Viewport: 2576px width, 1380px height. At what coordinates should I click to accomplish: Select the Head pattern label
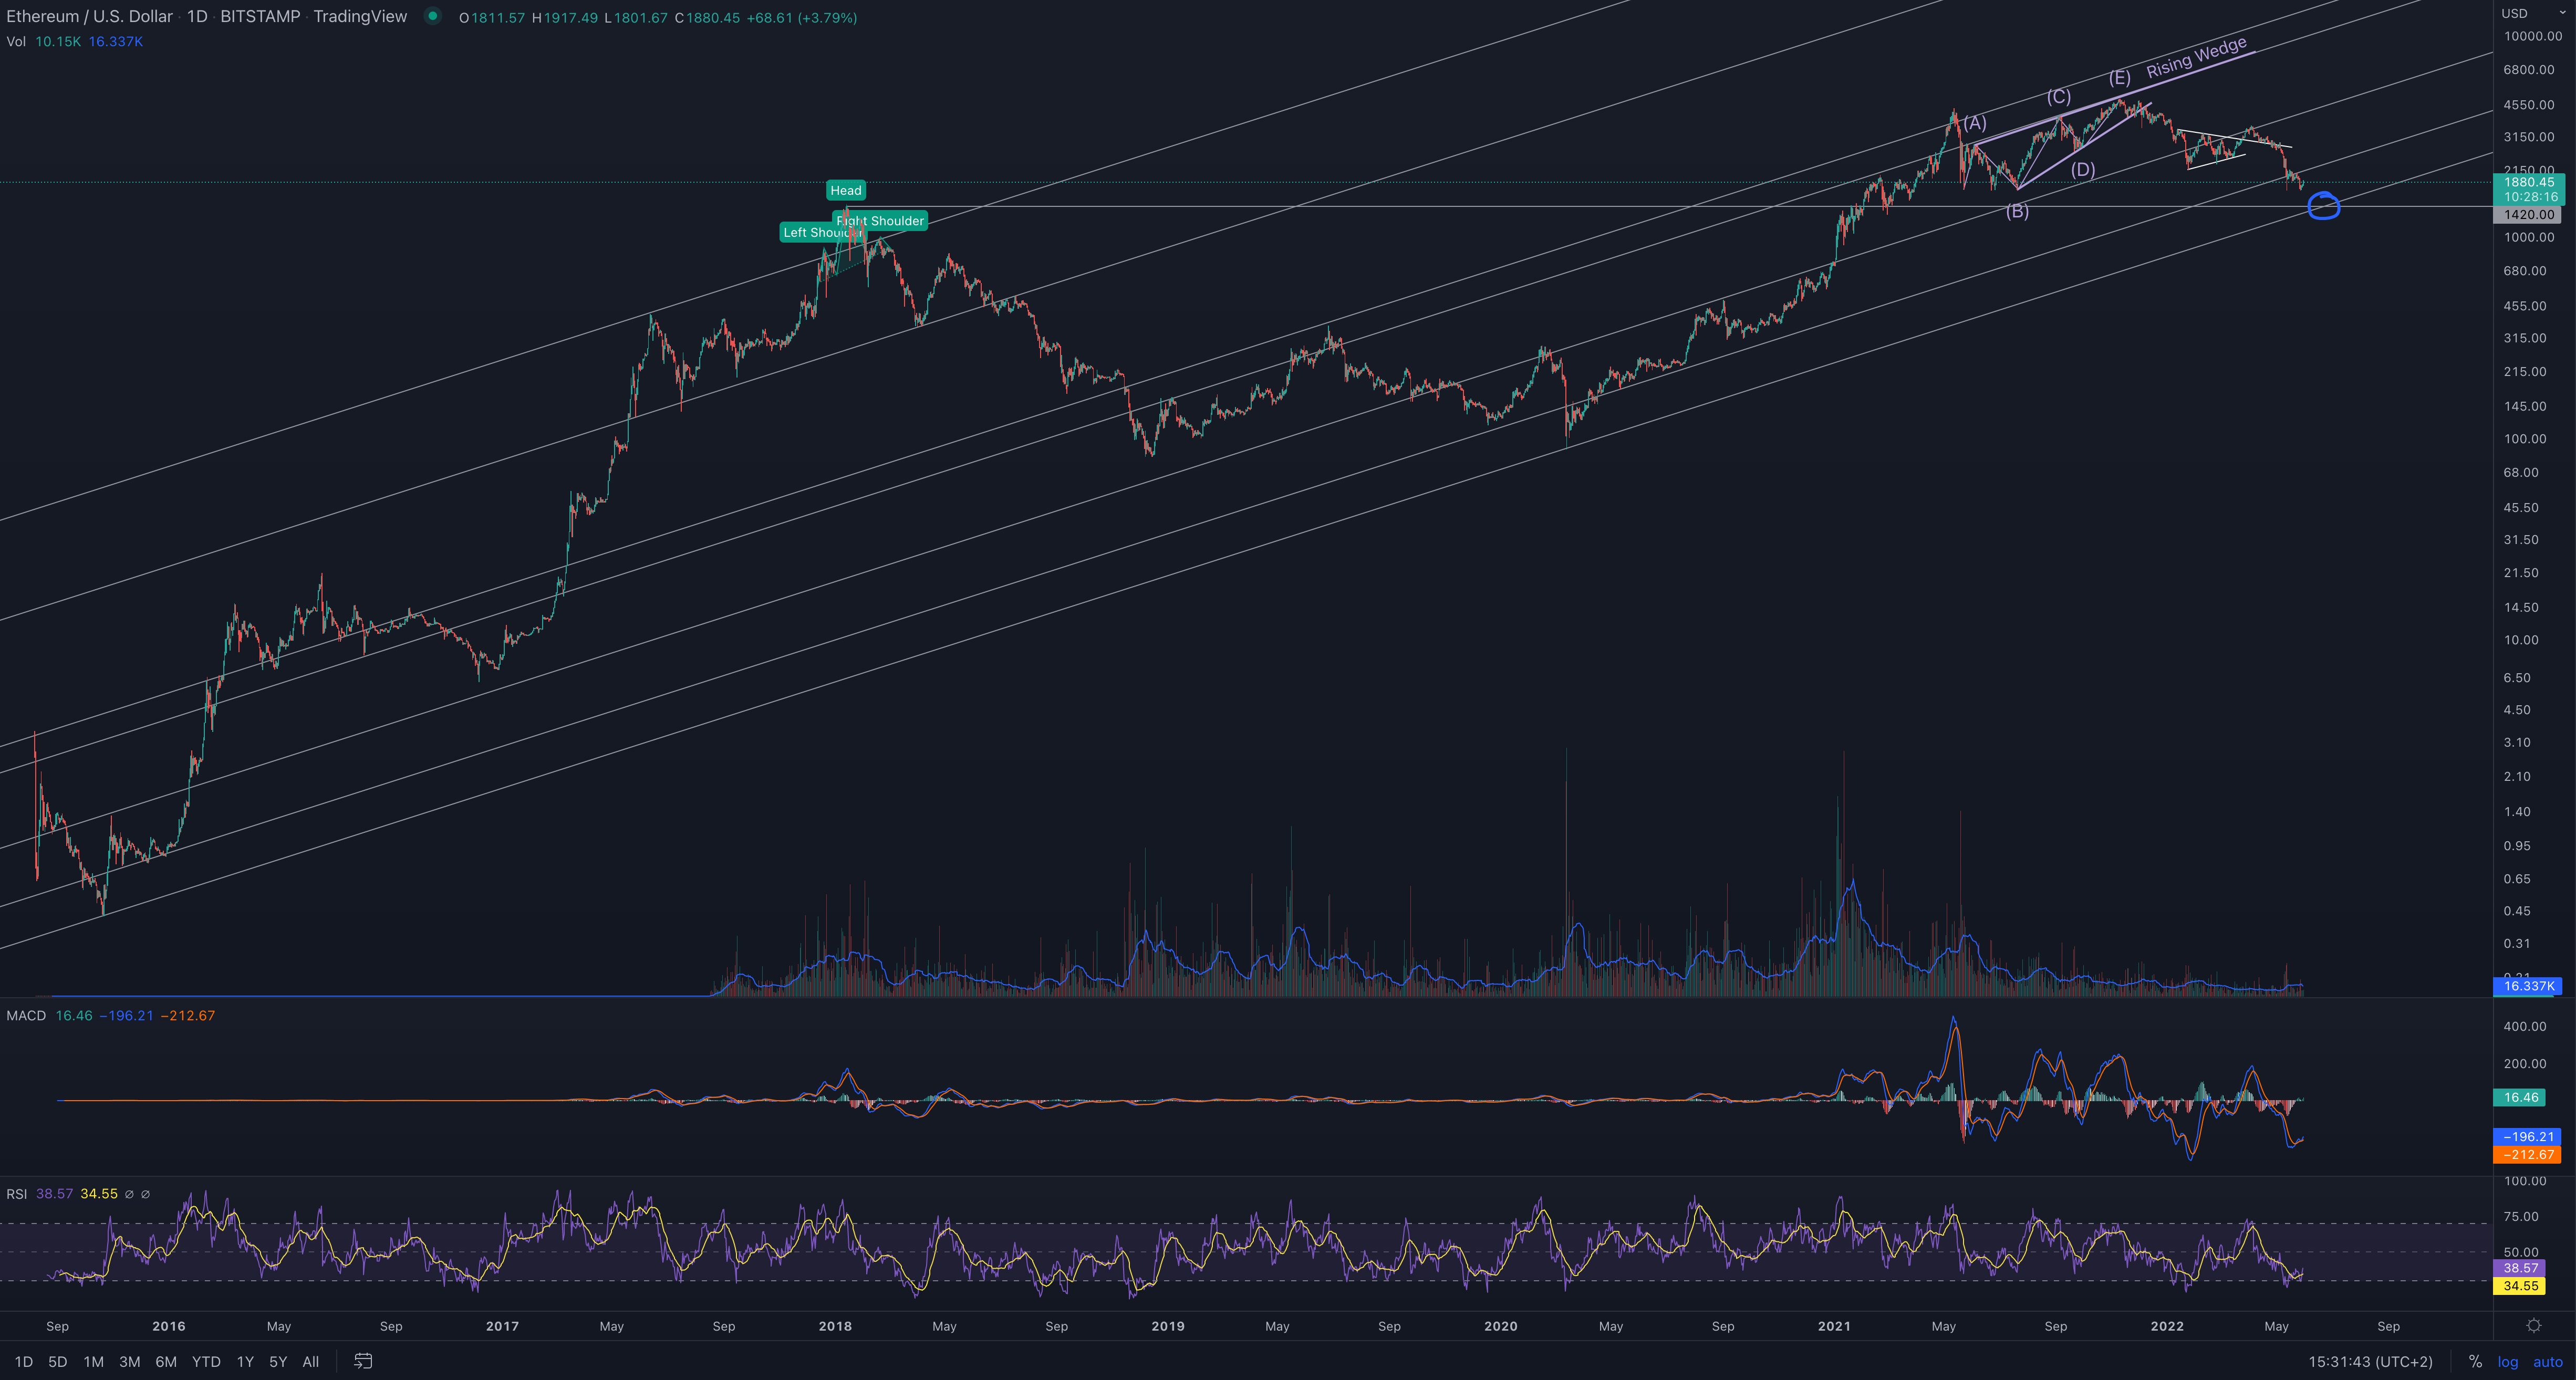tap(845, 190)
